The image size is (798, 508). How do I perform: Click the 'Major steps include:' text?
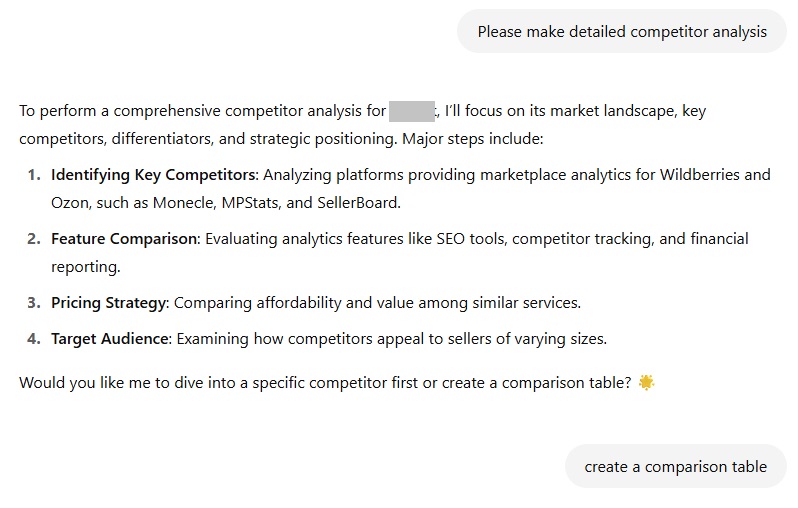[473, 139]
